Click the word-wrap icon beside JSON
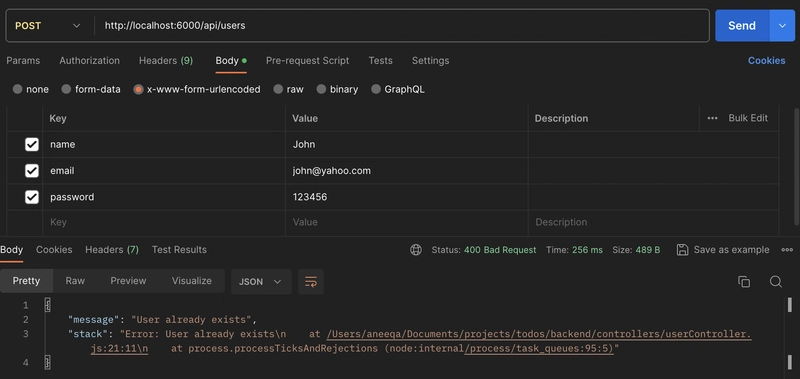800x379 pixels. click(x=311, y=282)
